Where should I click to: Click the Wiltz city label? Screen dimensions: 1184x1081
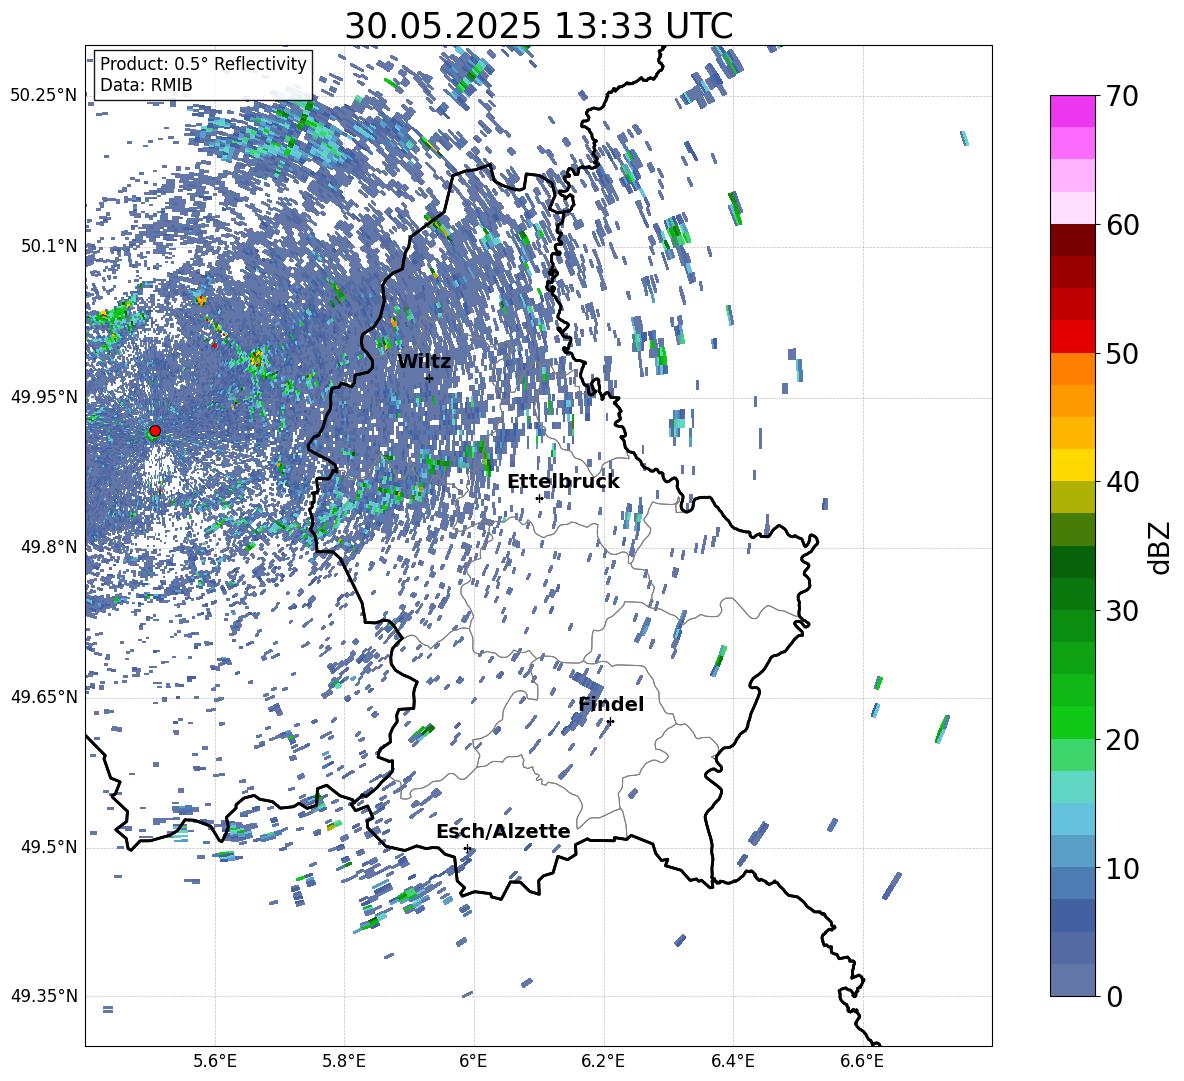point(424,362)
